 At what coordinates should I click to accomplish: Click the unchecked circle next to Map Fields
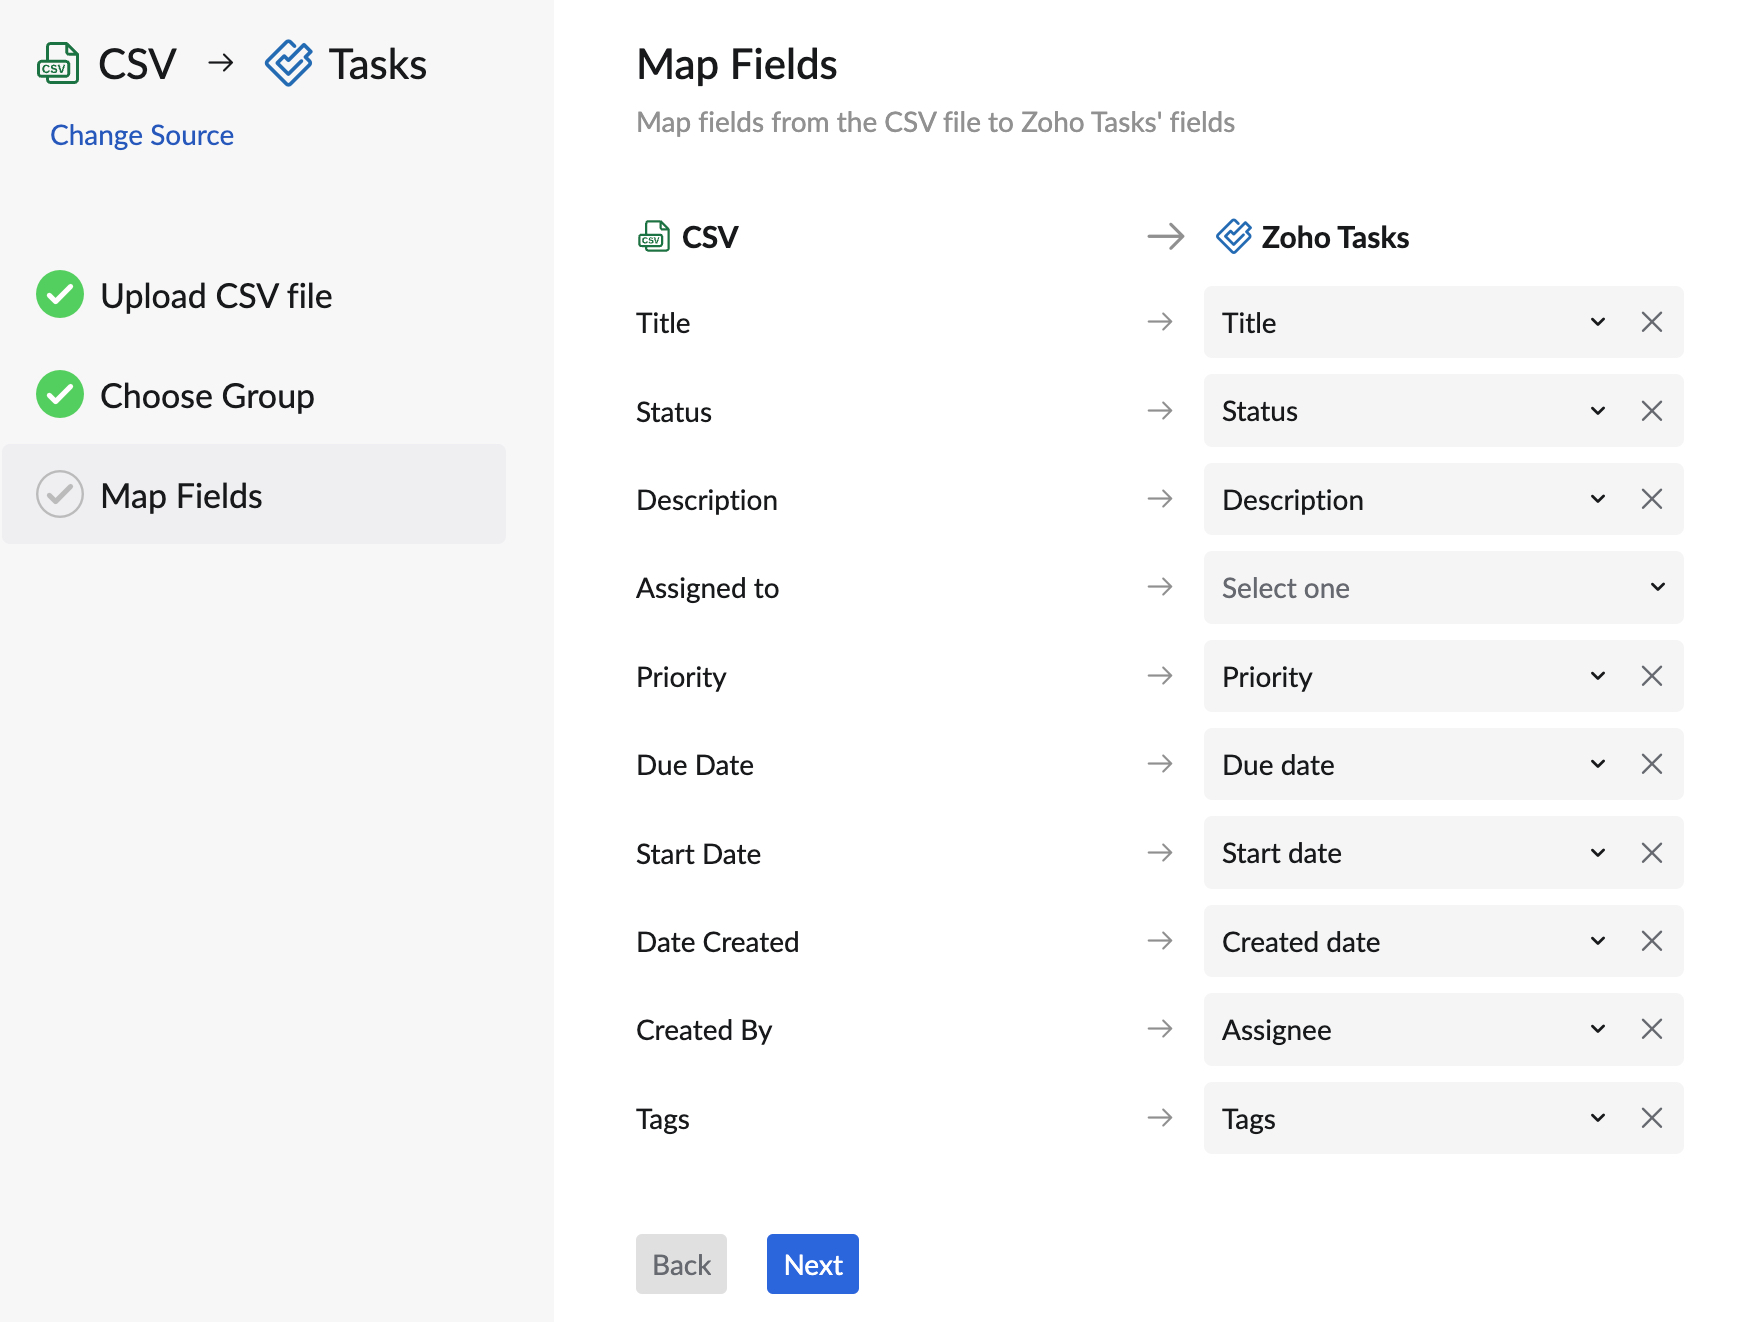pos(59,494)
